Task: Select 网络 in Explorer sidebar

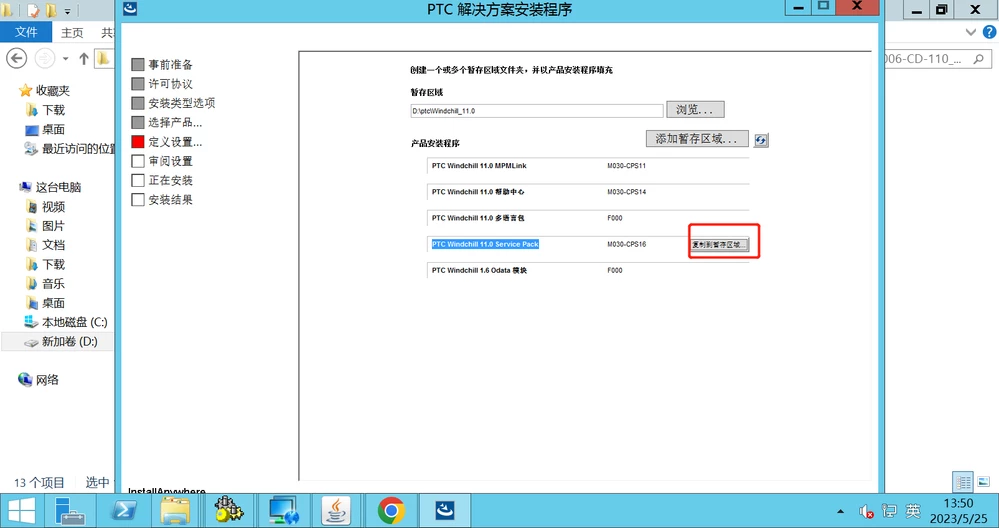Action: tap(40, 380)
